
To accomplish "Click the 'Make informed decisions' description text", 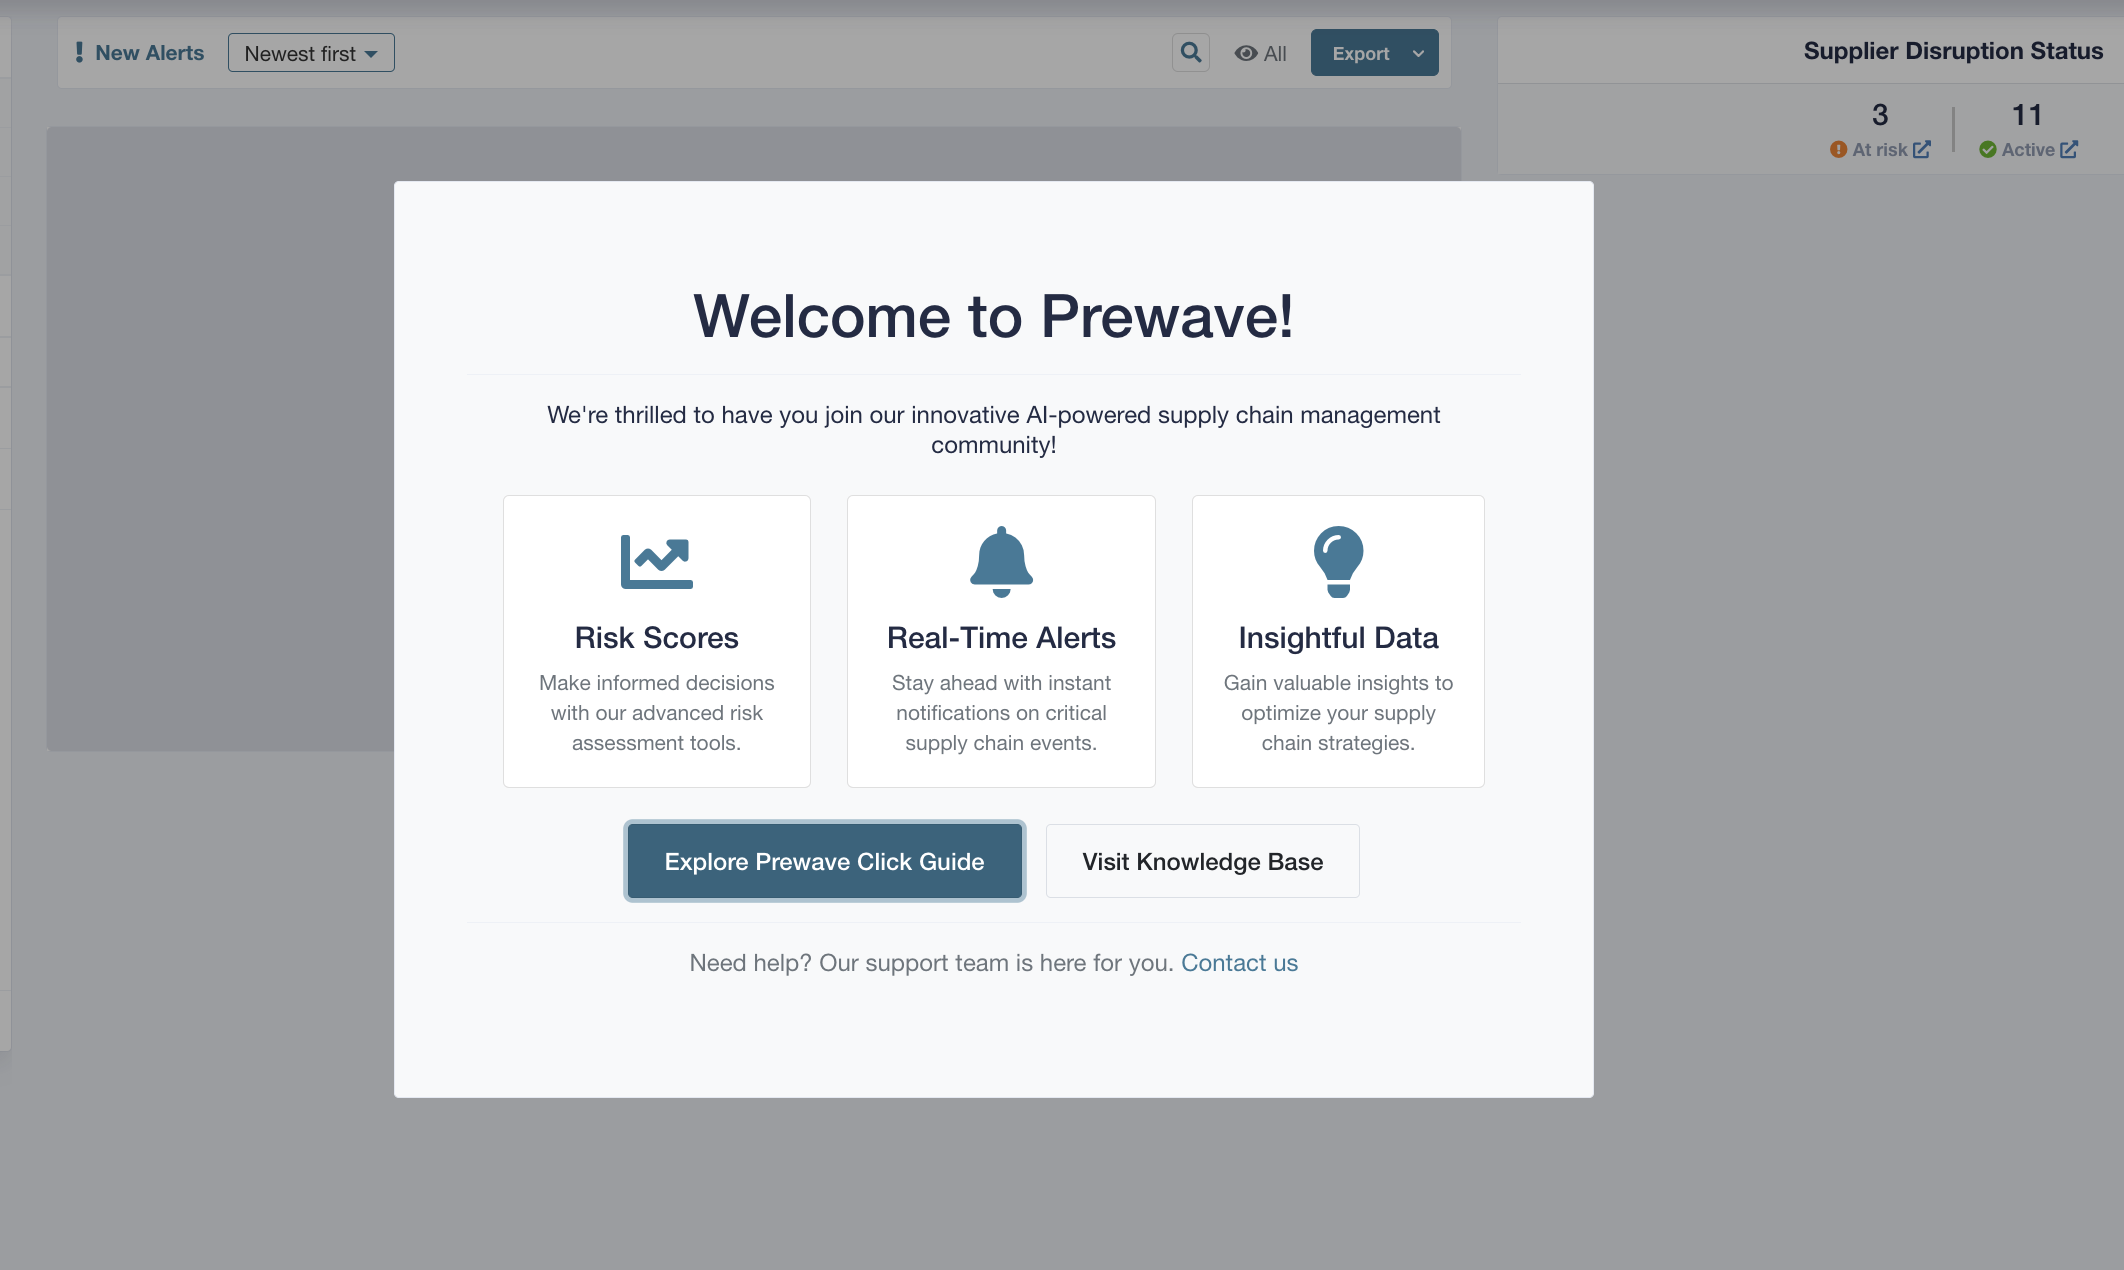I will (657, 713).
